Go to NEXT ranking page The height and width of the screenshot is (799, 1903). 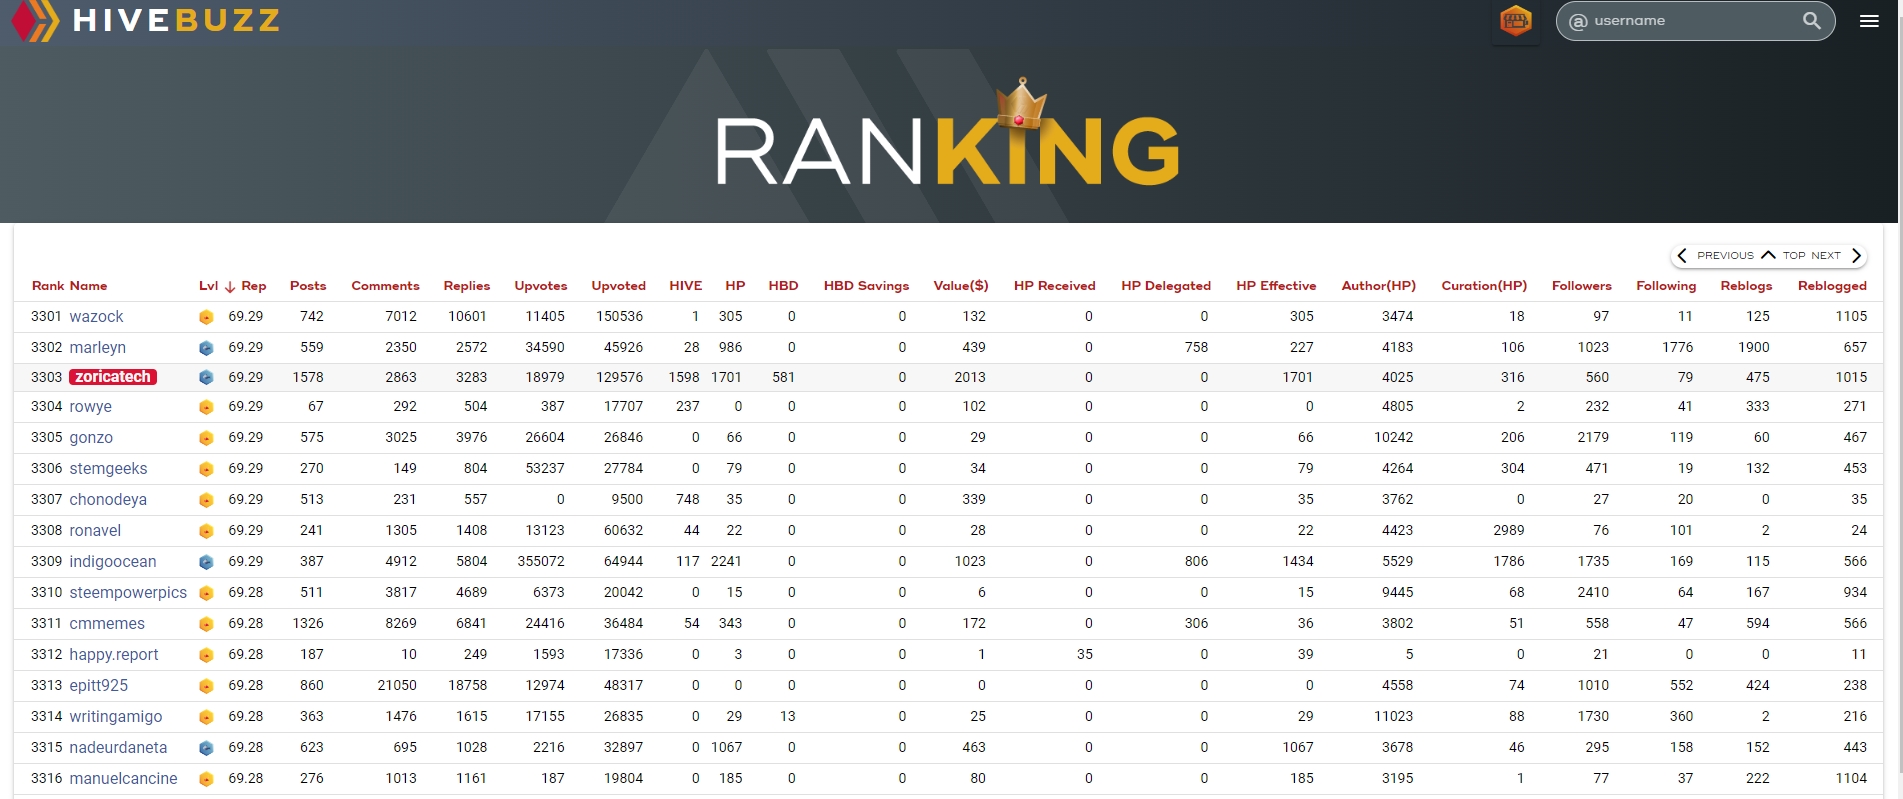click(x=1837, y=255)
